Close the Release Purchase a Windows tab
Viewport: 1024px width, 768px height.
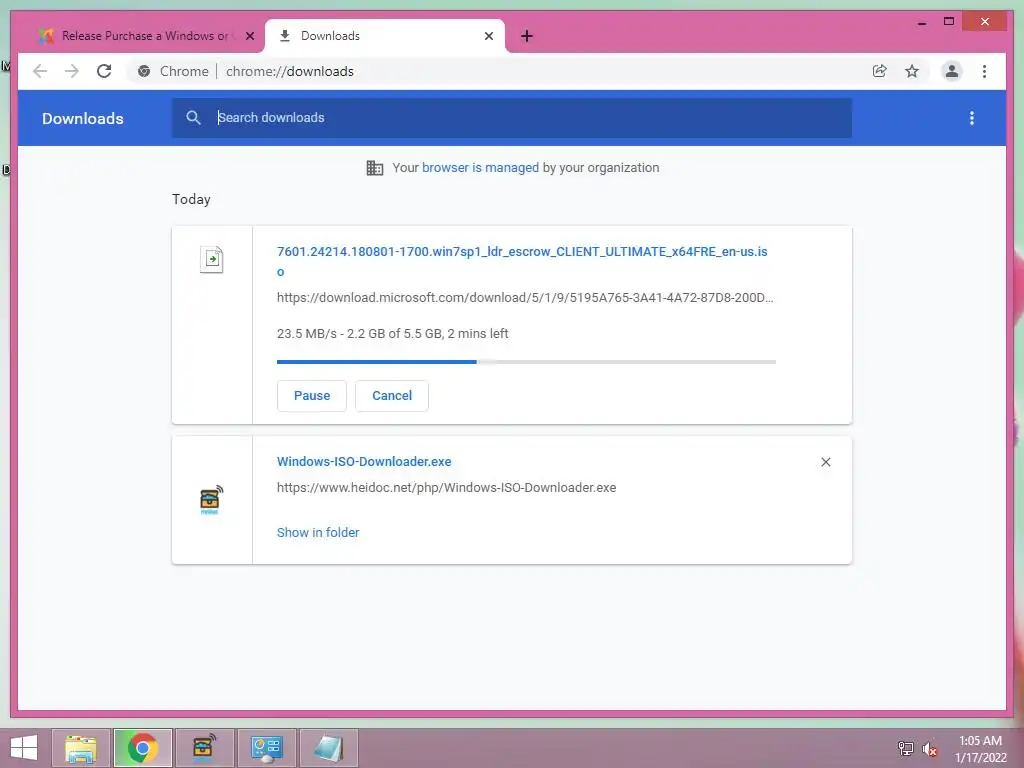[x=249, y=37]
